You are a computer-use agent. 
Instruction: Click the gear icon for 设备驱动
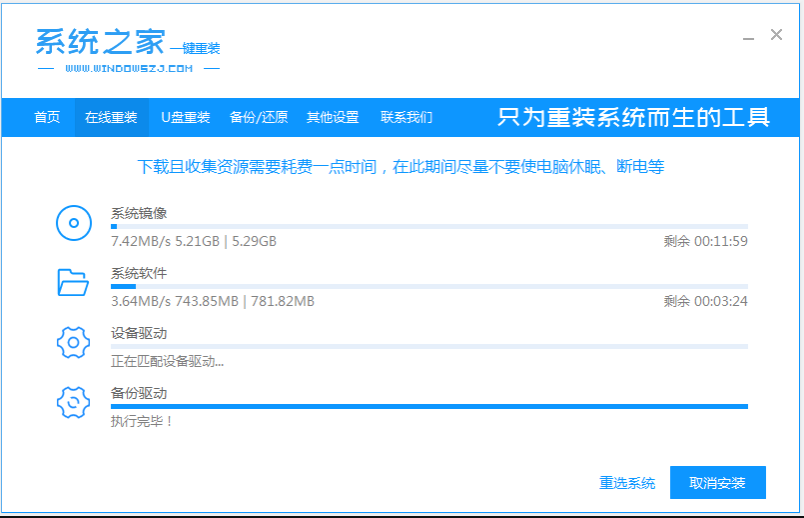(x=73, y=343)
